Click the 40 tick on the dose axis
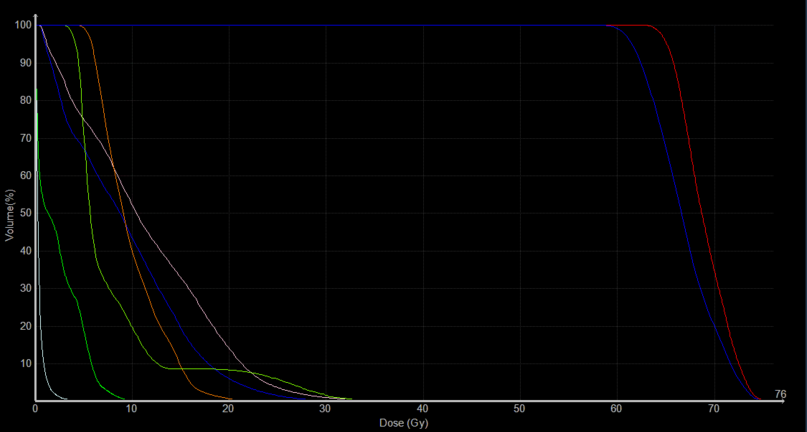The width and height of the screenshot is (807, 432). click(x=422, y=409)
